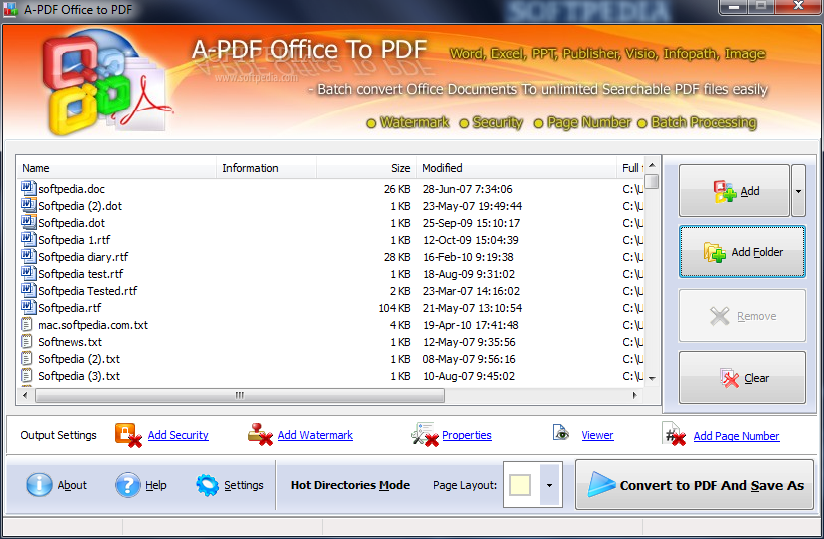The image size is (824, 539).
Task: Minimize the A-PDF Office to PDF window
Action: pos(734,7)
